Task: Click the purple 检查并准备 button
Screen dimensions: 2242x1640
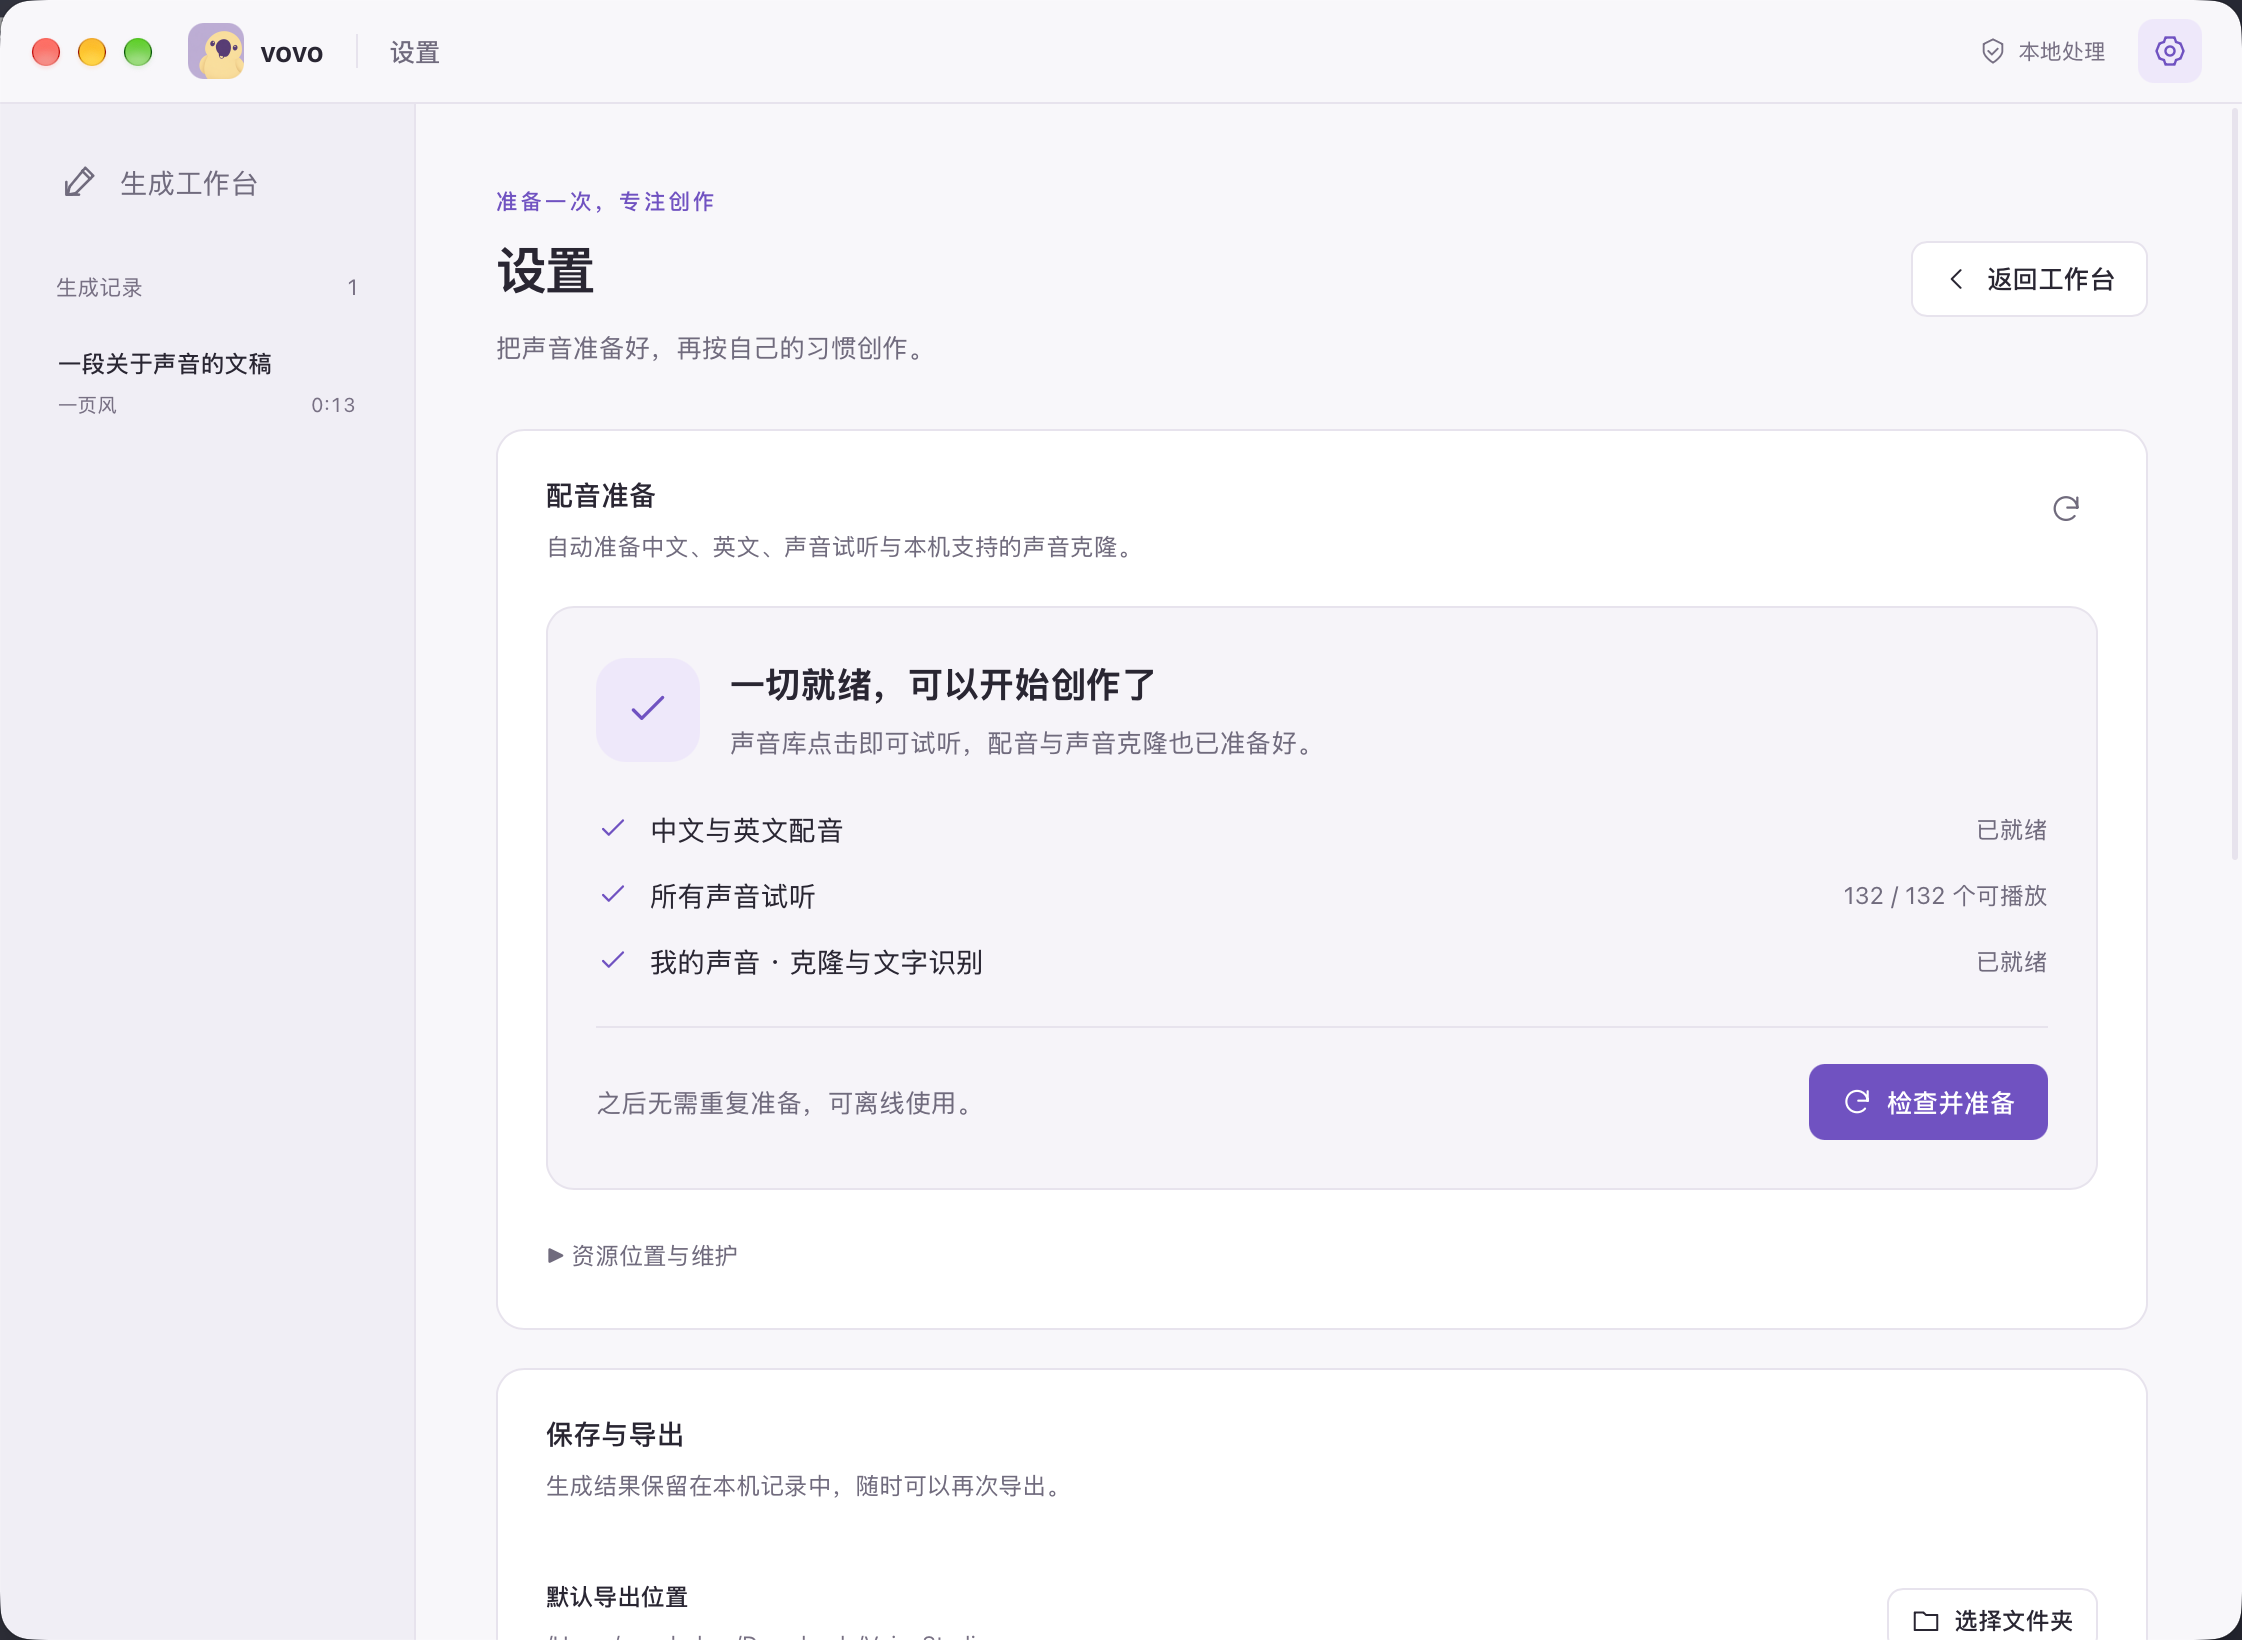Action: click(x=1928, y=1102)
